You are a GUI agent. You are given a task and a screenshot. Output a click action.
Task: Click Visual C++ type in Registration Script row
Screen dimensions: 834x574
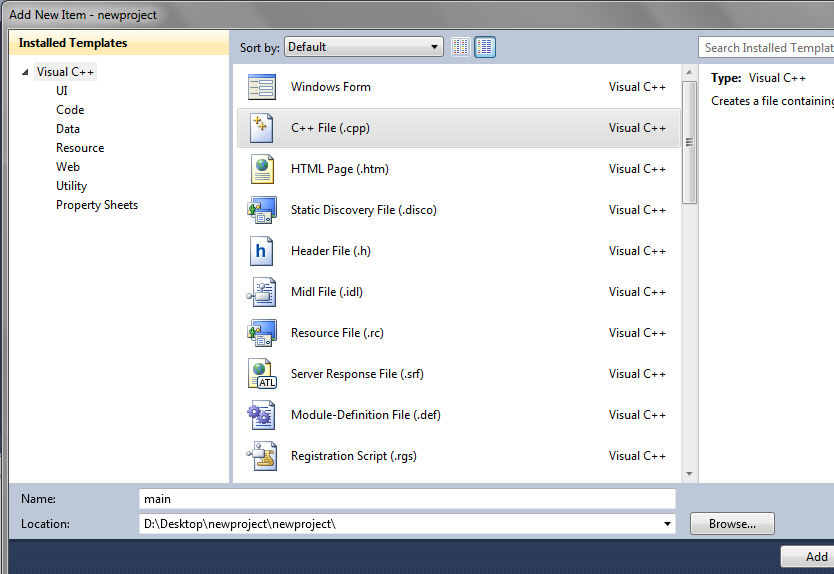[637, 456]
